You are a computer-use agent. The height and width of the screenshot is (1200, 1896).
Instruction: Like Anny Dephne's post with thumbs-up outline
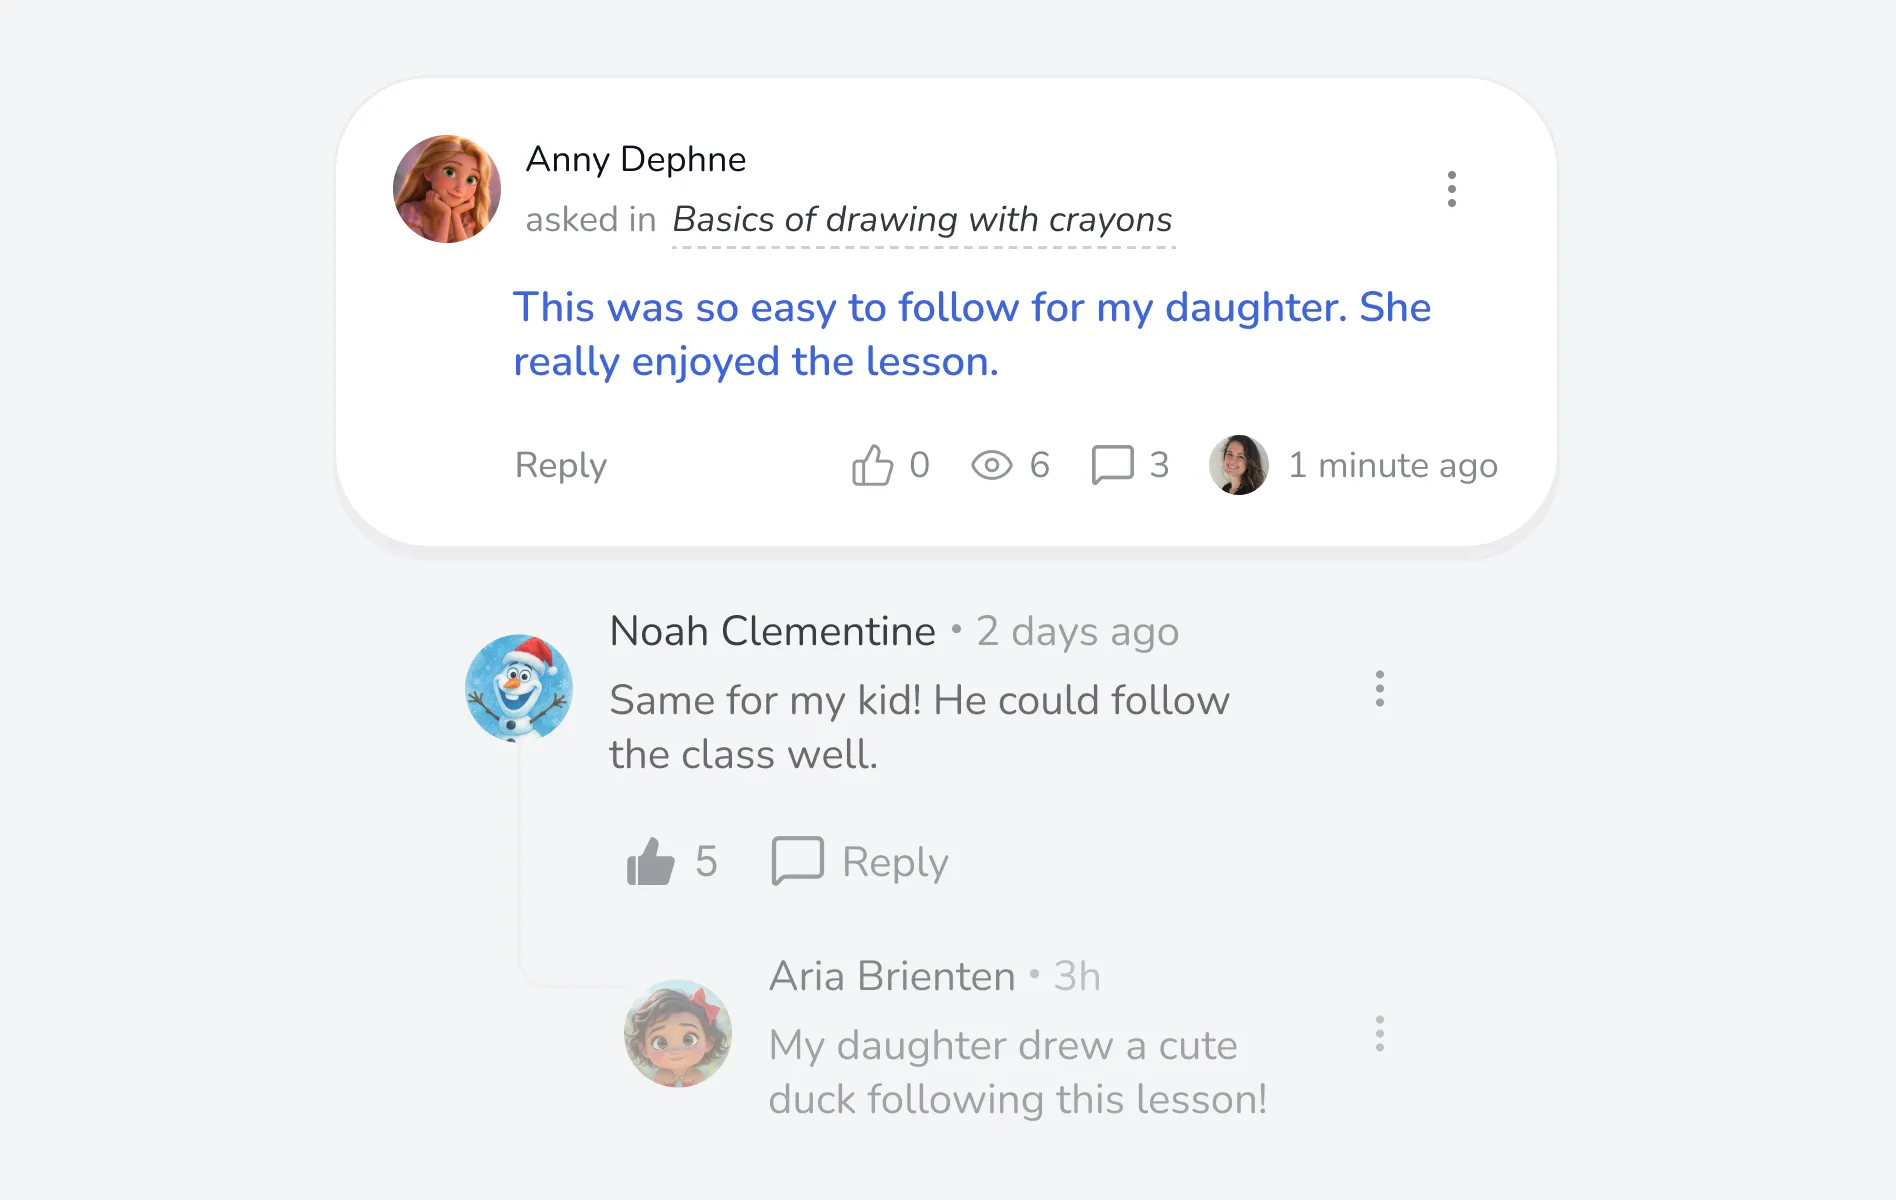pyautogui.click(x=872, y=465)
